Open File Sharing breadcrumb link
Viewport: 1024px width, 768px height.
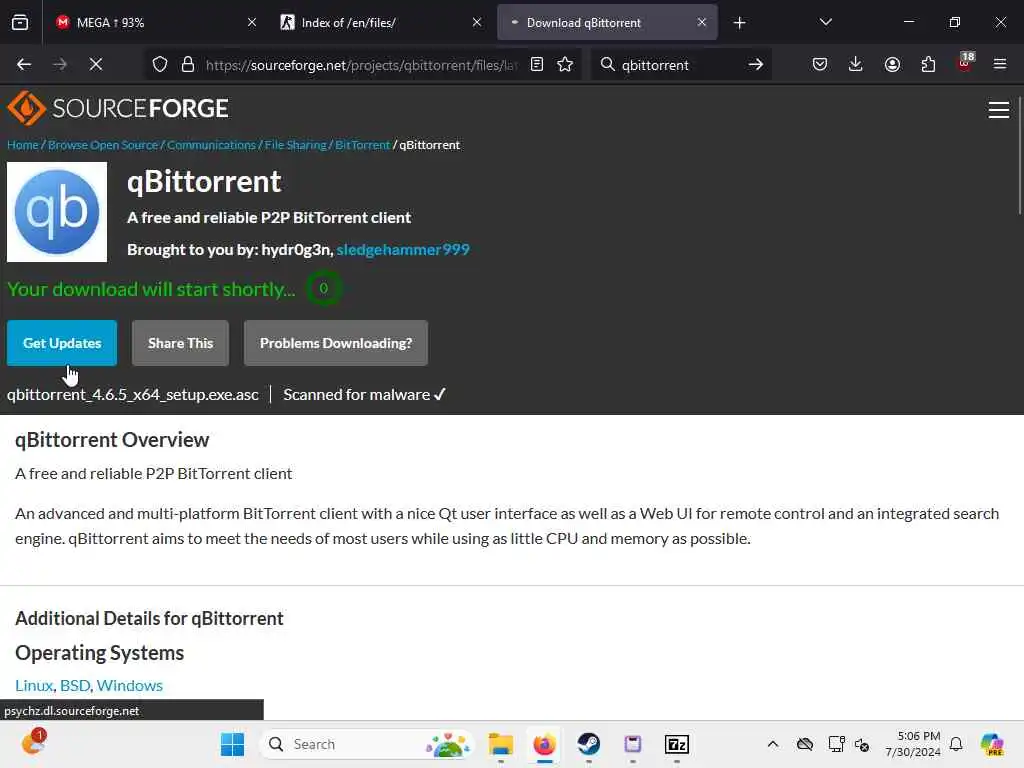tap(295, 145)
